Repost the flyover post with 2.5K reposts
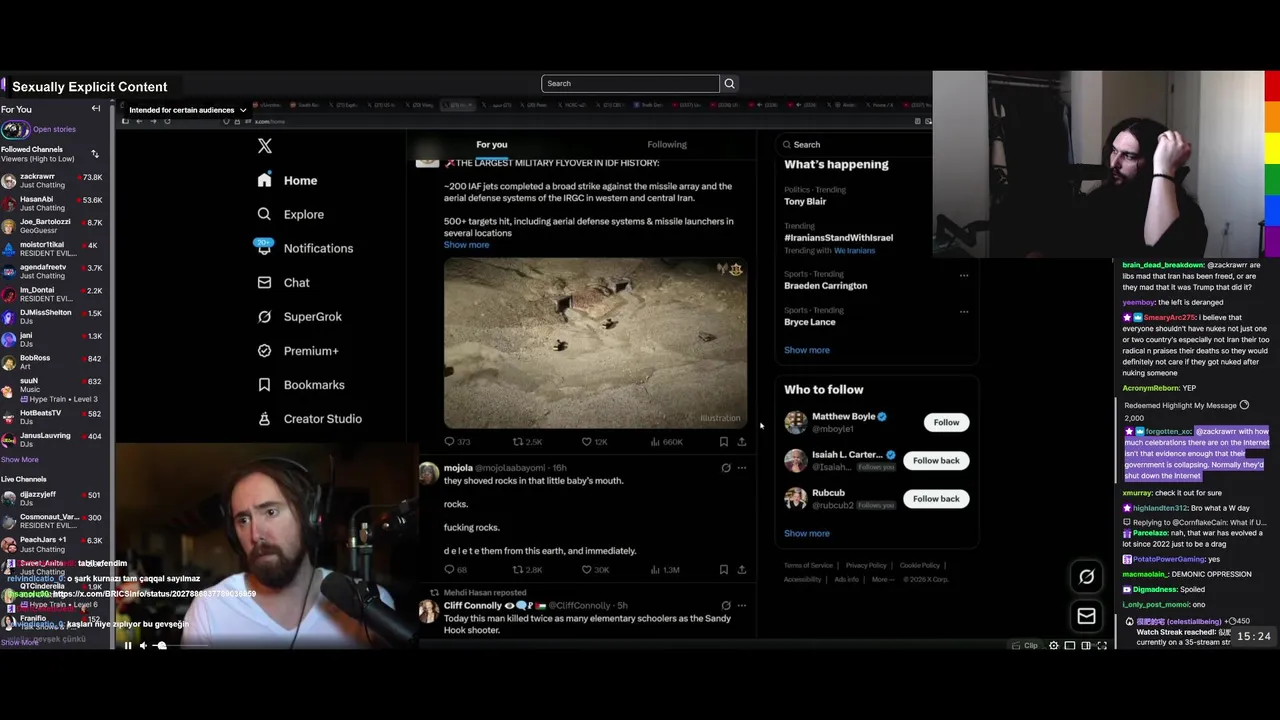This screenshot has width=1280, height=720. 527,442
